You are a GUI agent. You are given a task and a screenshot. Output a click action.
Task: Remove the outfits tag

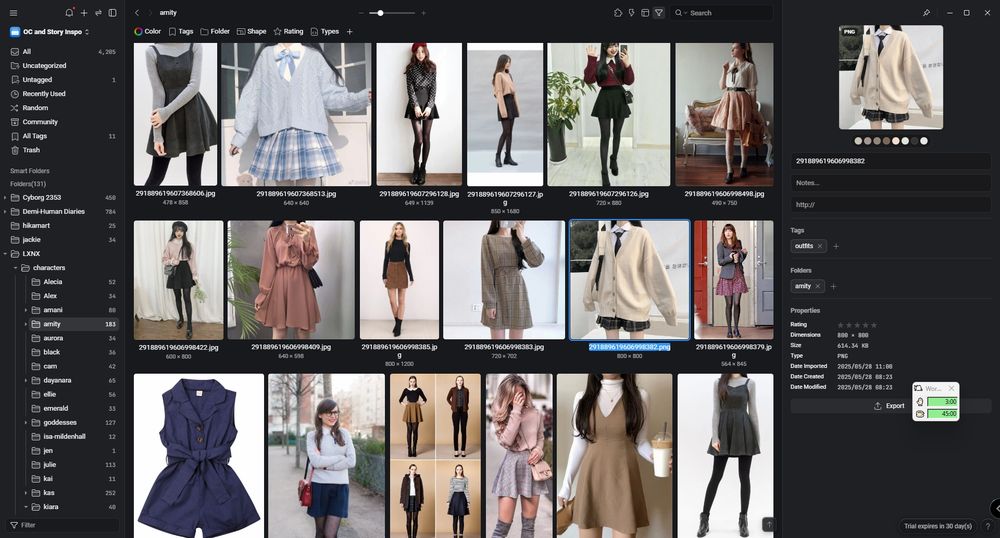point(820,246)
